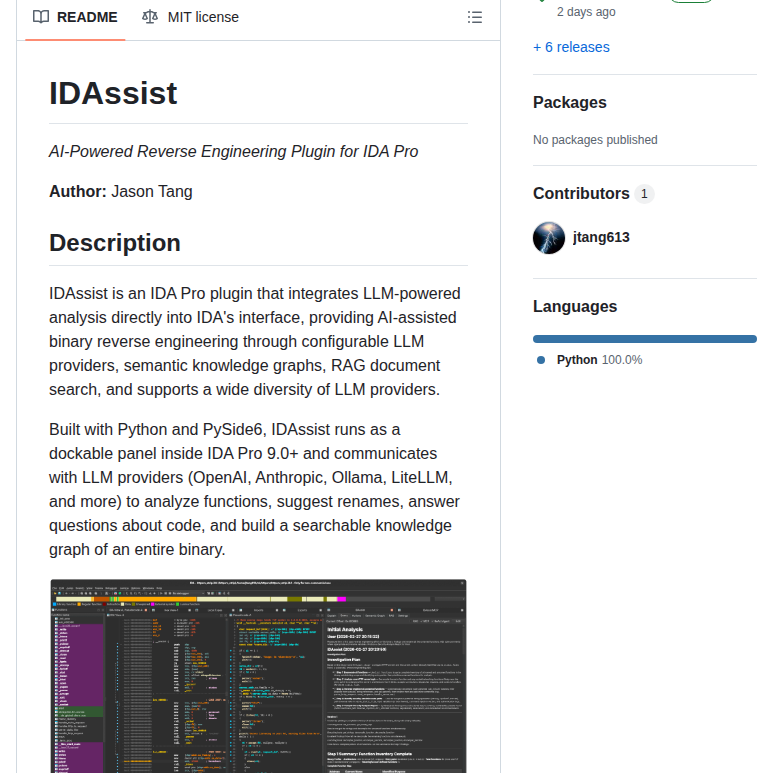Click the Packages heading
This screenshot has width=781, height=773.
coord(569,103)
